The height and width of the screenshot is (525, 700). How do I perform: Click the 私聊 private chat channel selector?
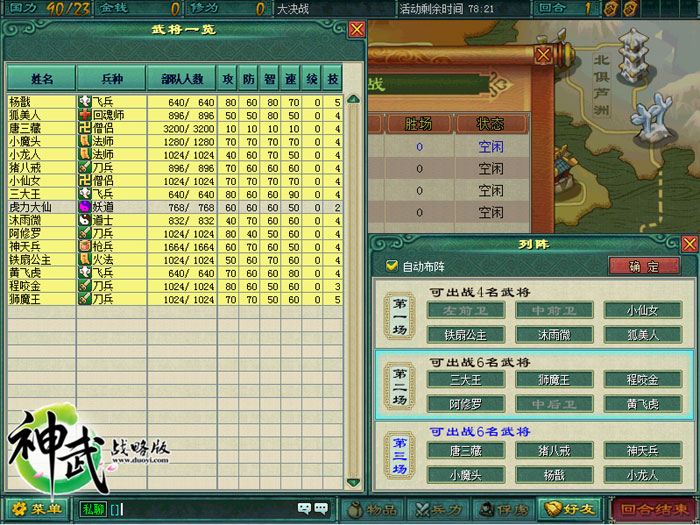pyautogui.click(x=92, y=510)
